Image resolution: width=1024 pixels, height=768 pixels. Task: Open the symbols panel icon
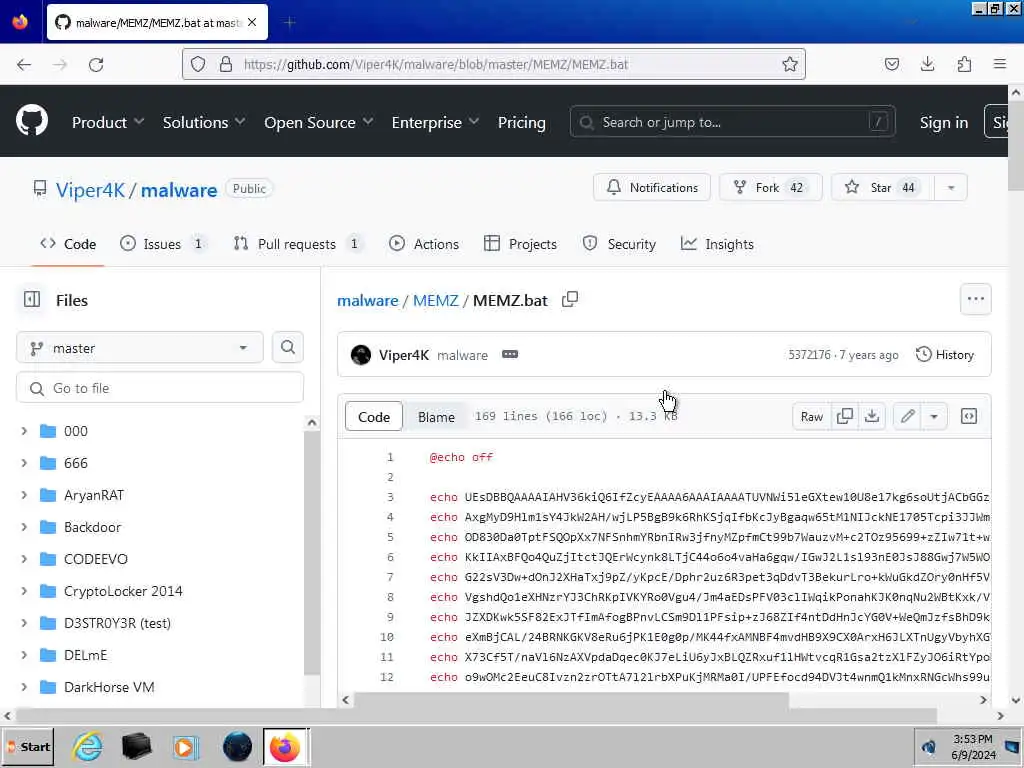click(x=969, y=417)
